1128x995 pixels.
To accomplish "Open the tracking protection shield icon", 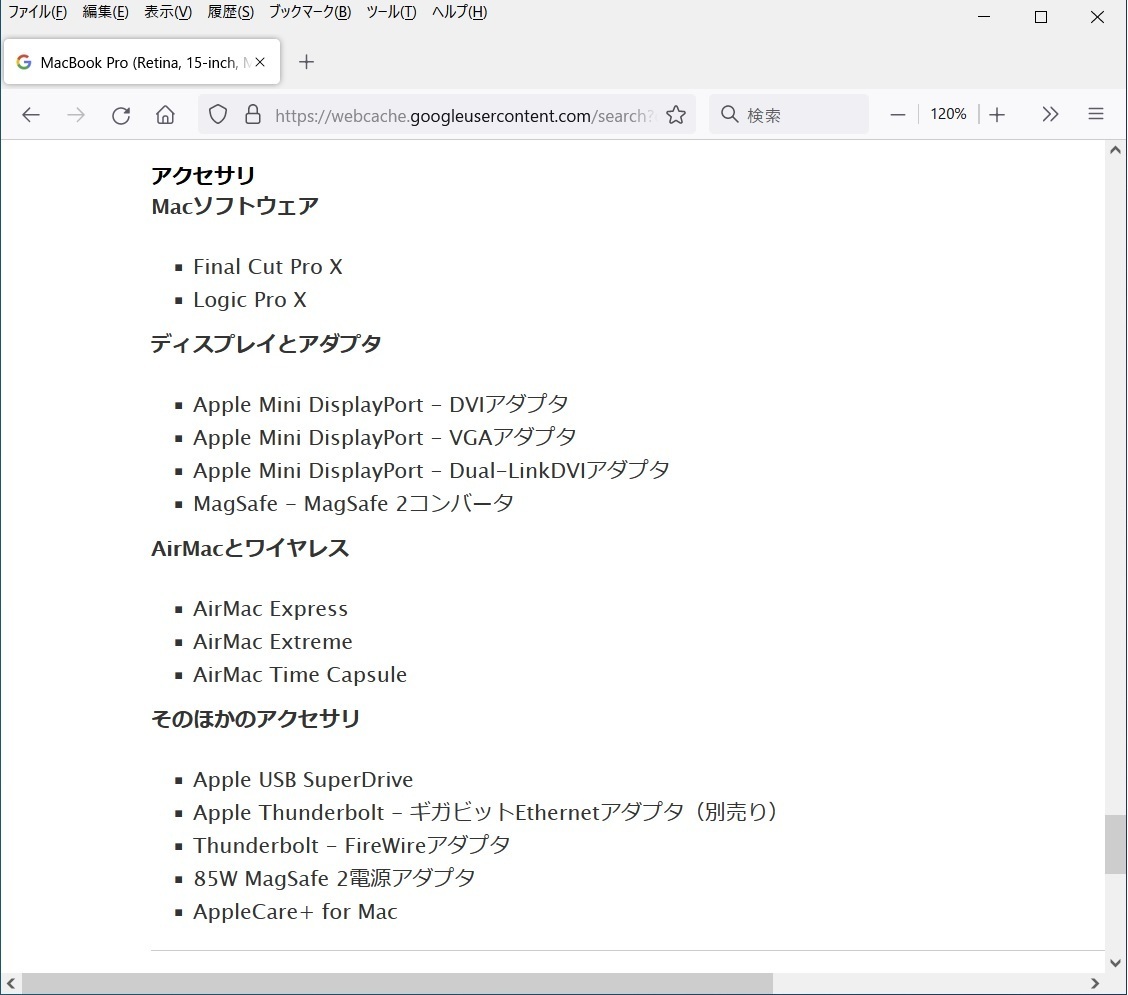I will click(x=218, y=115).
